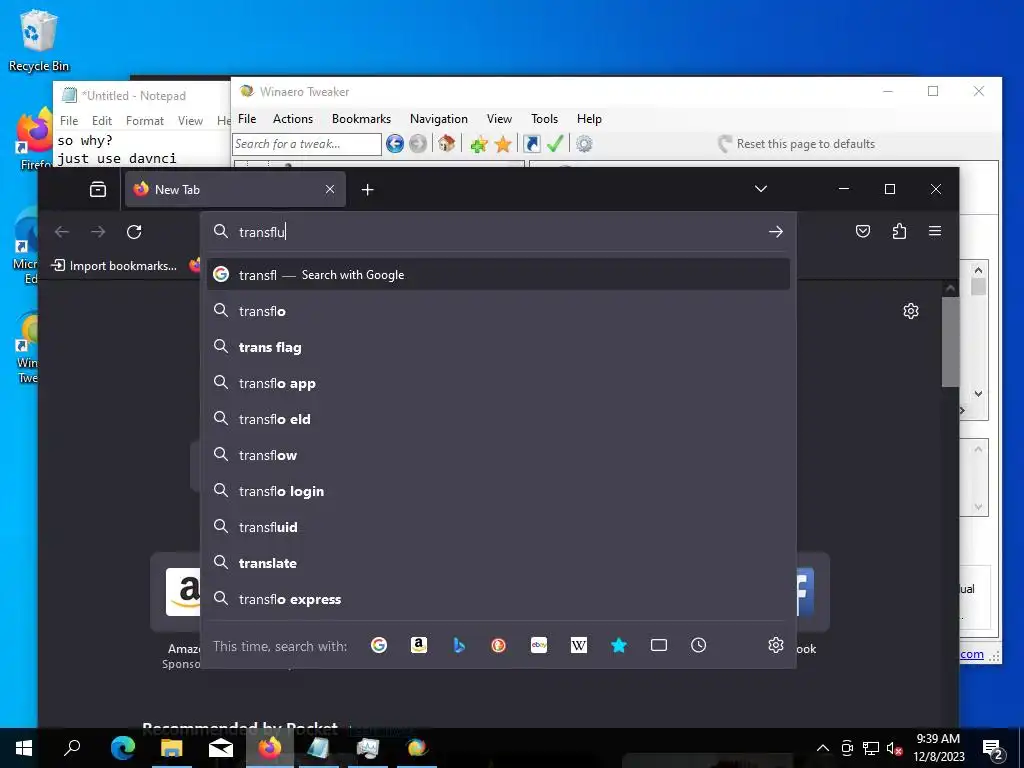Open Notepad File menu
The width and height of the screenshot is (1024, 768).
pyautogui.click(x=69, y=121)
